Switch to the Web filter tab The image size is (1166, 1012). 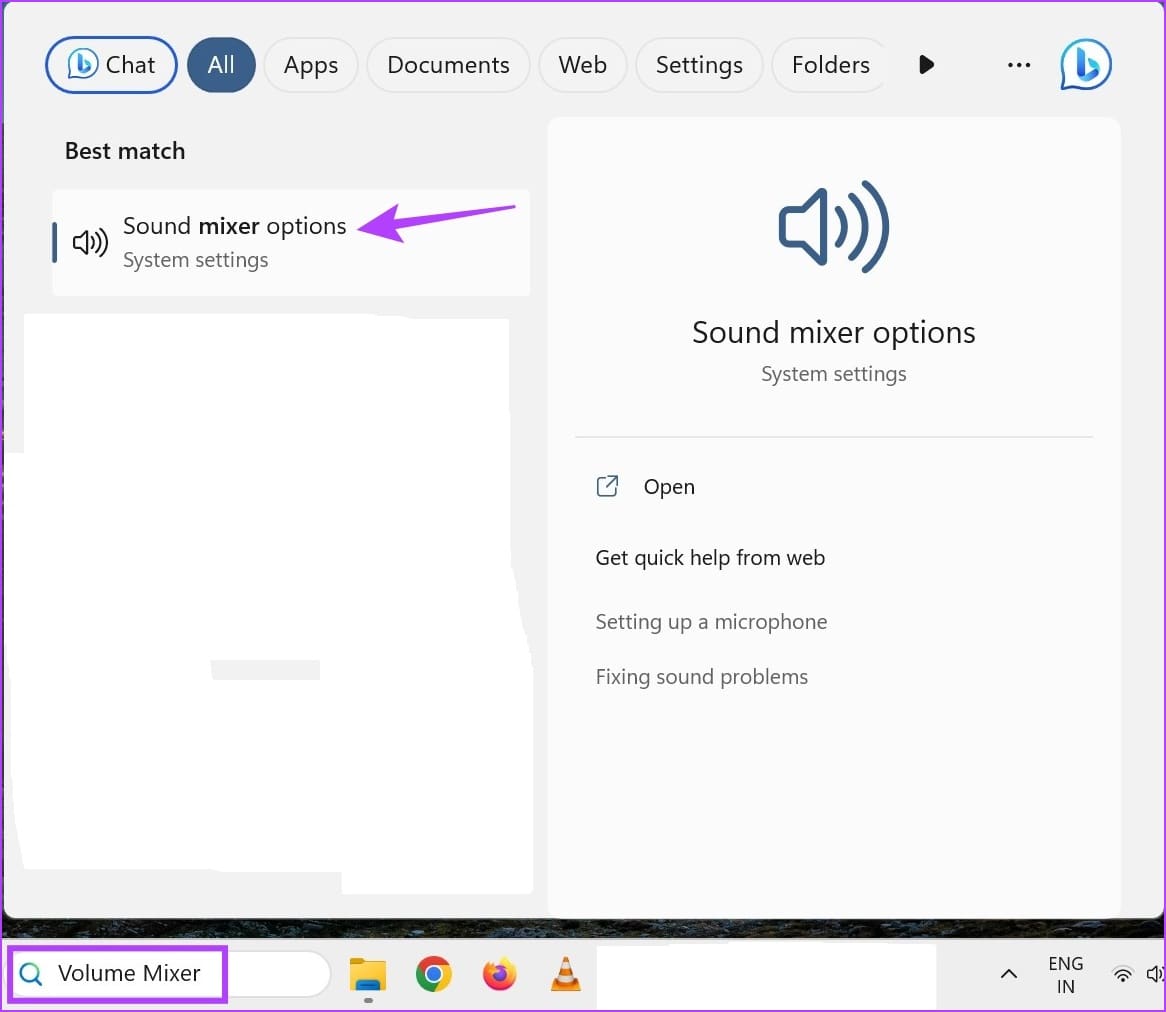click(582, 65)
